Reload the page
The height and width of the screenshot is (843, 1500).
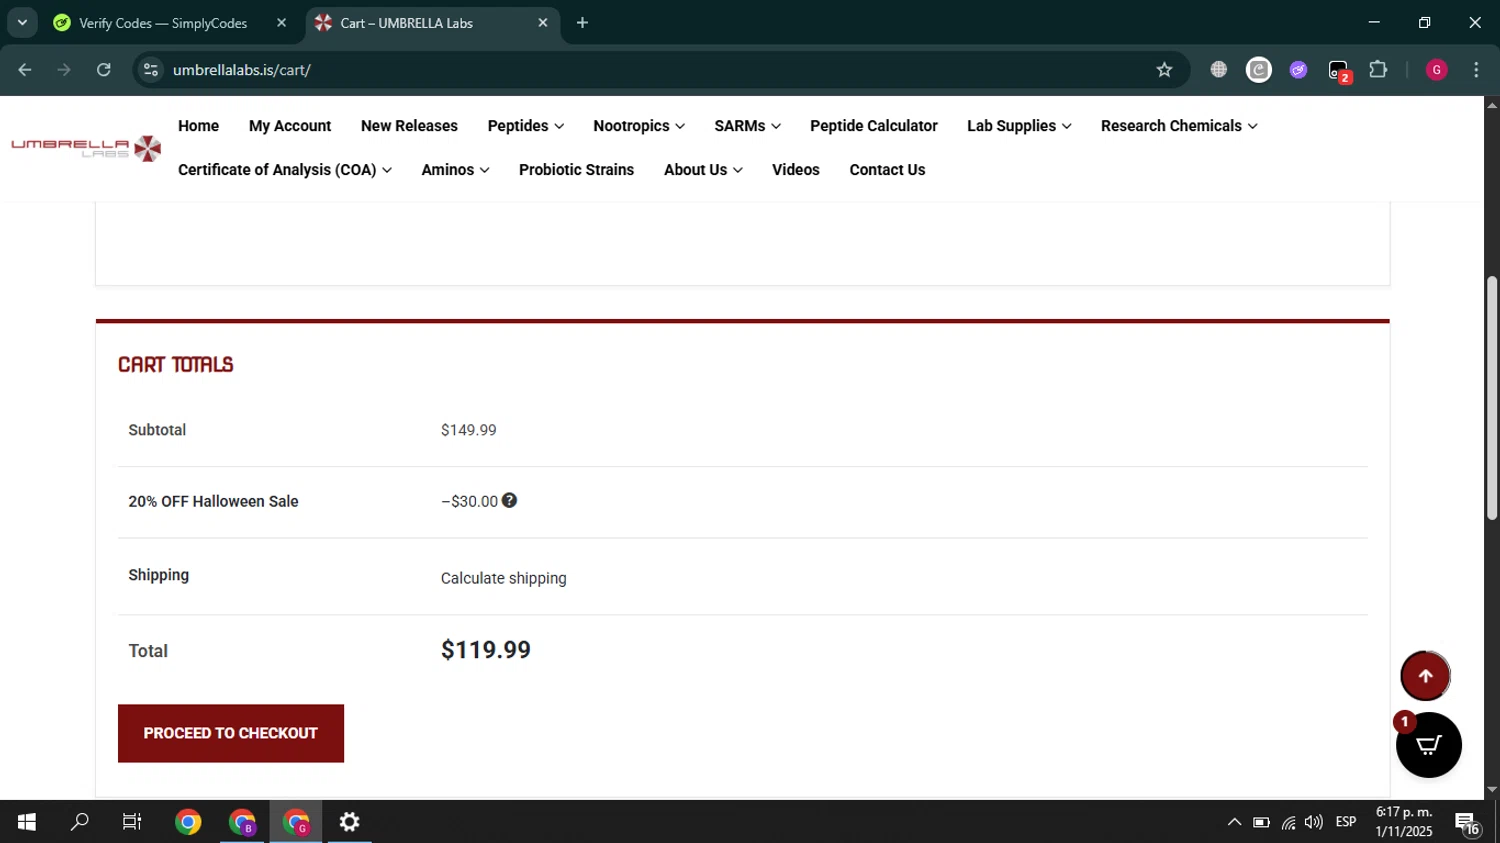(104, 70)
